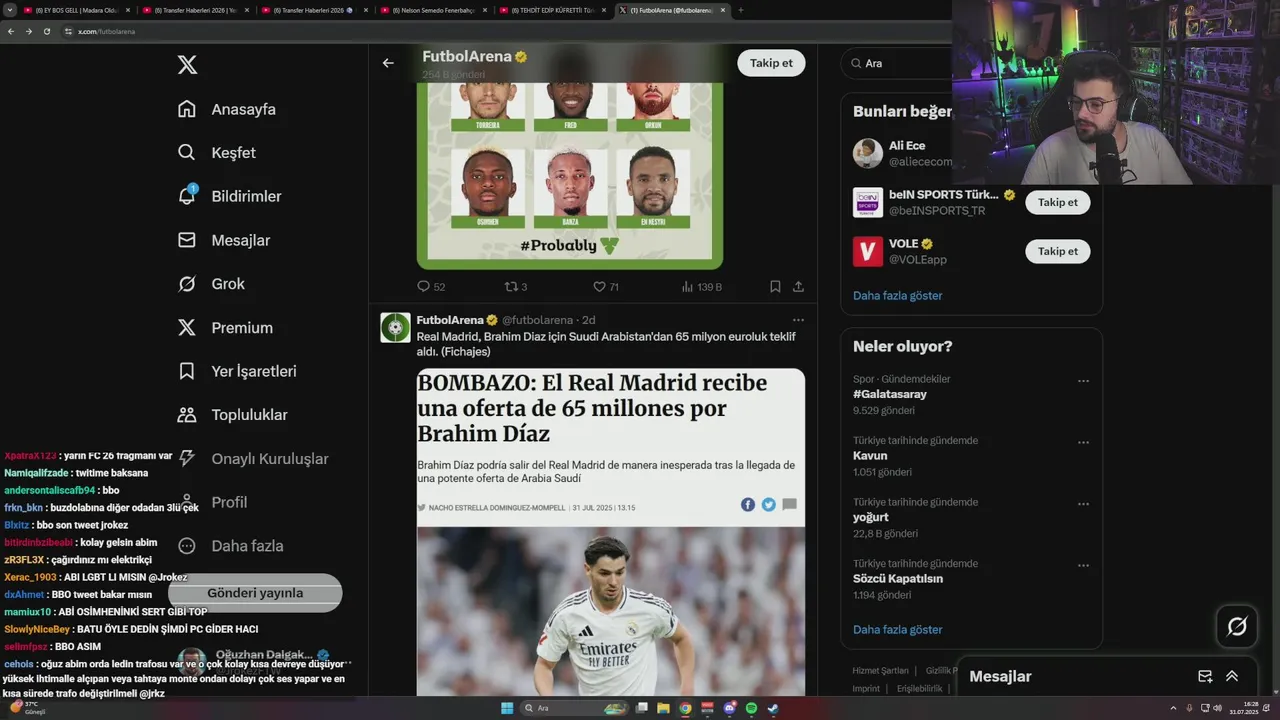Open Spotify from the taskbar
This screenshot has width=1280, height=720.
[751, 708]
